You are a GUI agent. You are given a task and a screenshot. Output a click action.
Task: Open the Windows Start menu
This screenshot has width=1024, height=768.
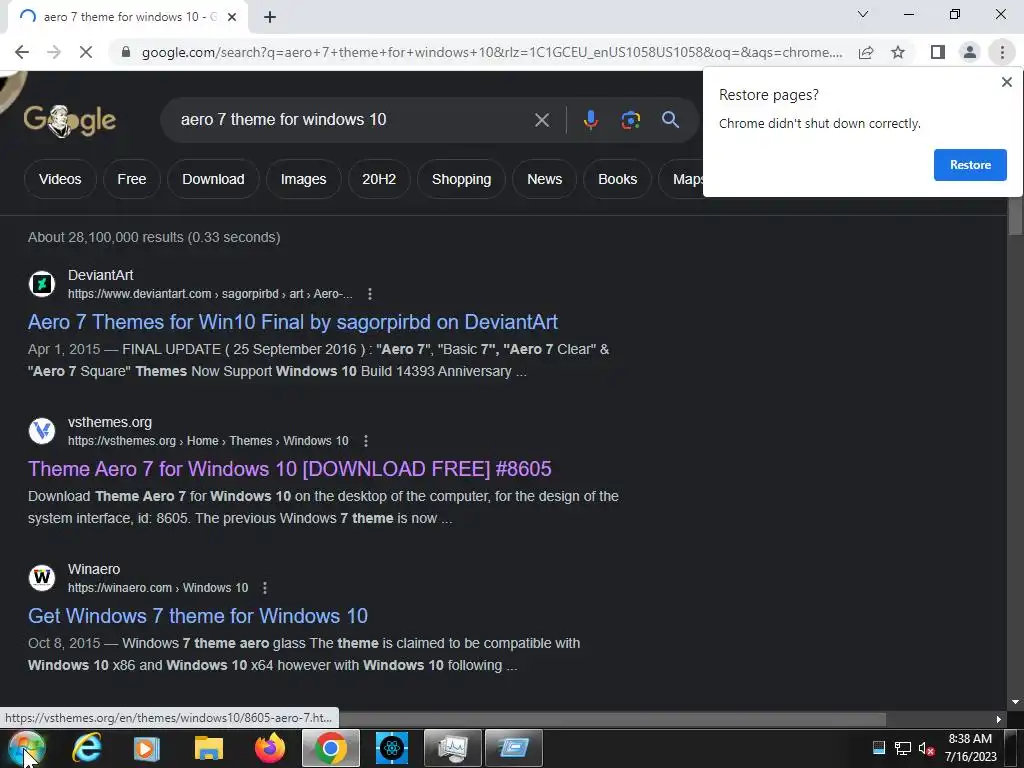(x=26, y=749)
